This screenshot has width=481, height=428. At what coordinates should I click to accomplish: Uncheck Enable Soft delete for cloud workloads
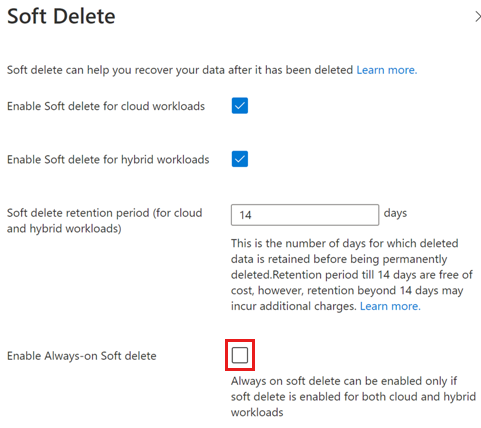[x=240, y=106]
